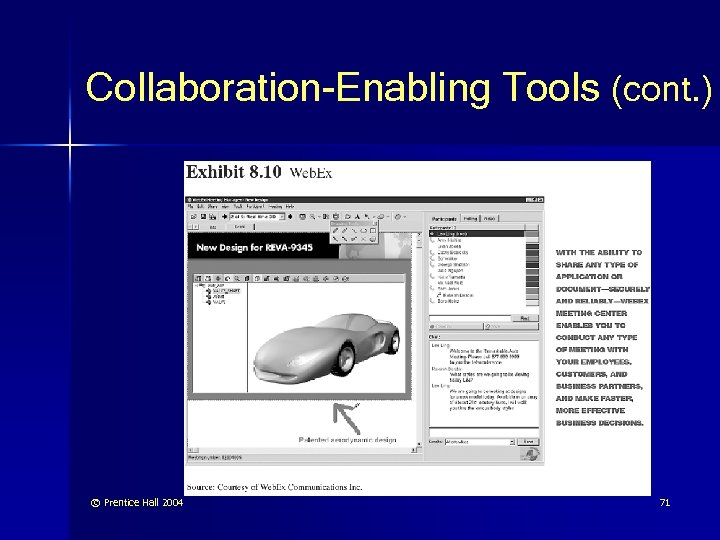
Task: Click the magnifier zoom icon in toolbar
Action: (312, 217)
